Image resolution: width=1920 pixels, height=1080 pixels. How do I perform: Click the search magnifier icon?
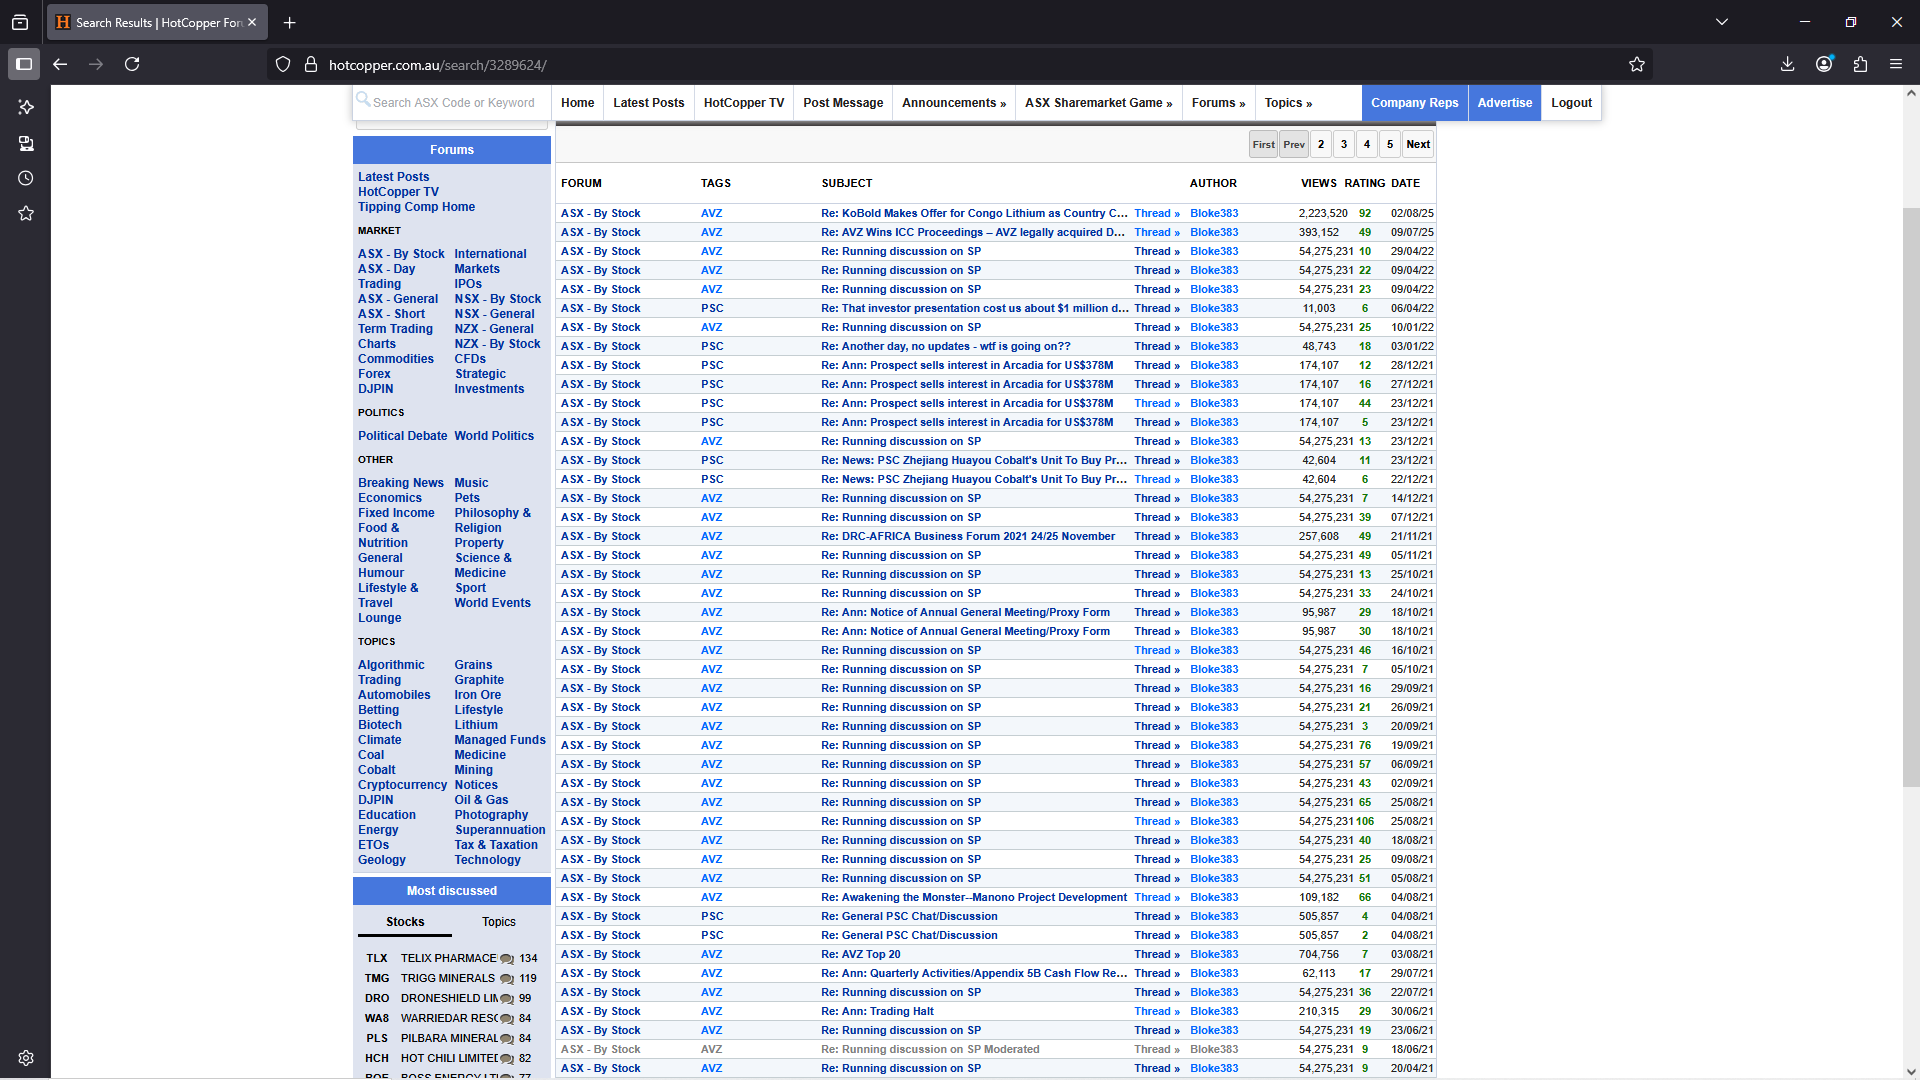coord(364,99)
